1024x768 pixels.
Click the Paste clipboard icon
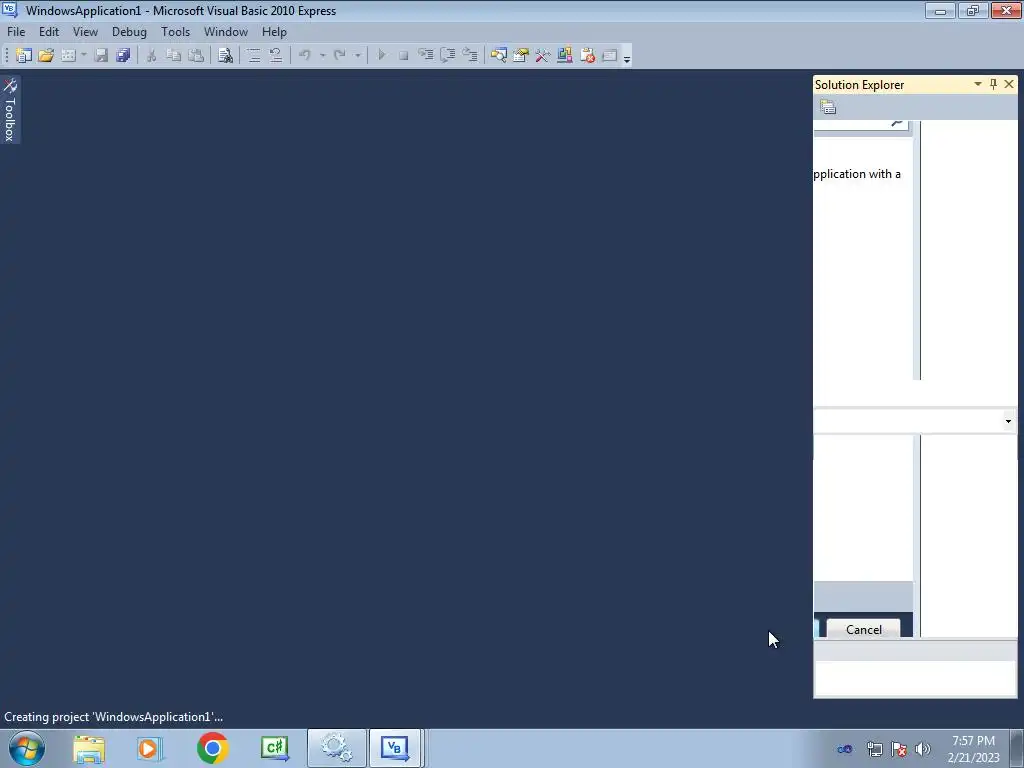(195, 56)
